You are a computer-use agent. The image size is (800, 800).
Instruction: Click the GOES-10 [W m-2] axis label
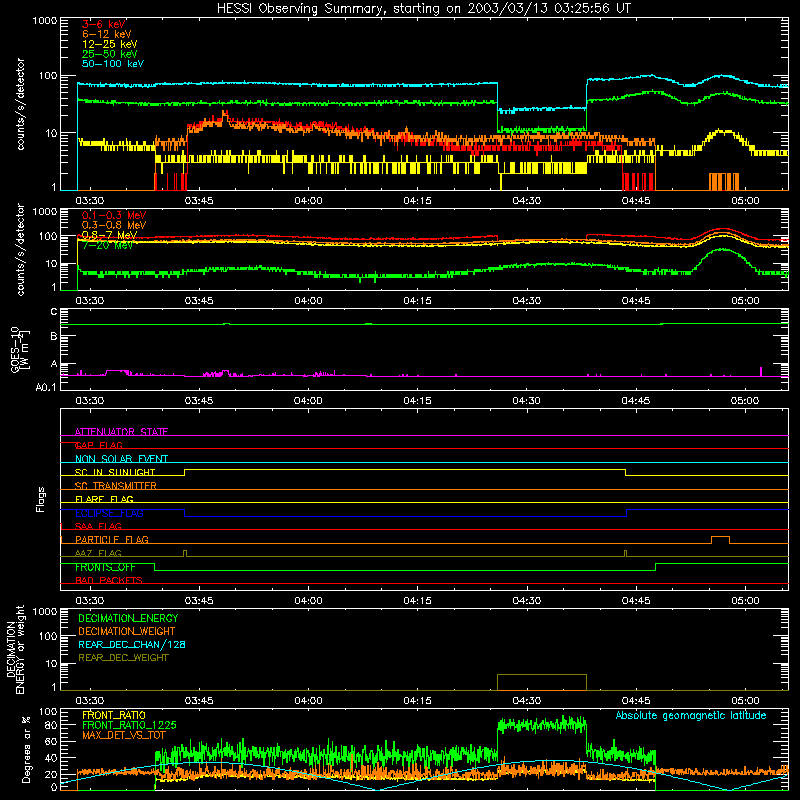click(x=20, y=350)
